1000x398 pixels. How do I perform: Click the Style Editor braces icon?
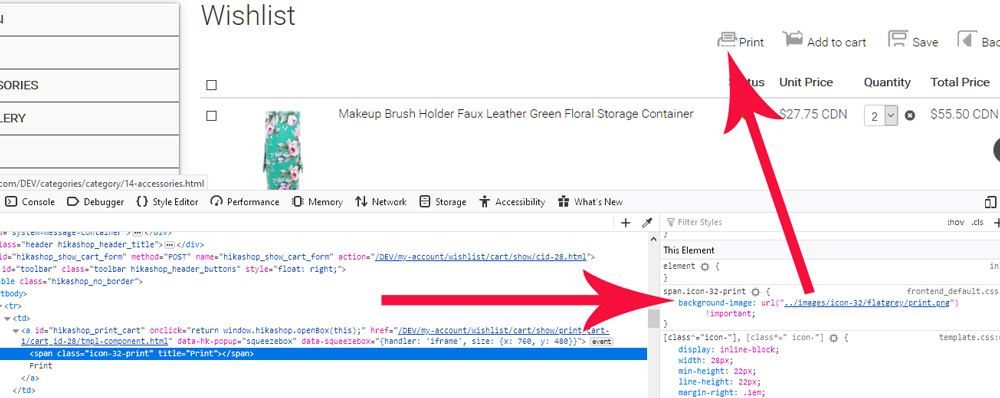142,202
